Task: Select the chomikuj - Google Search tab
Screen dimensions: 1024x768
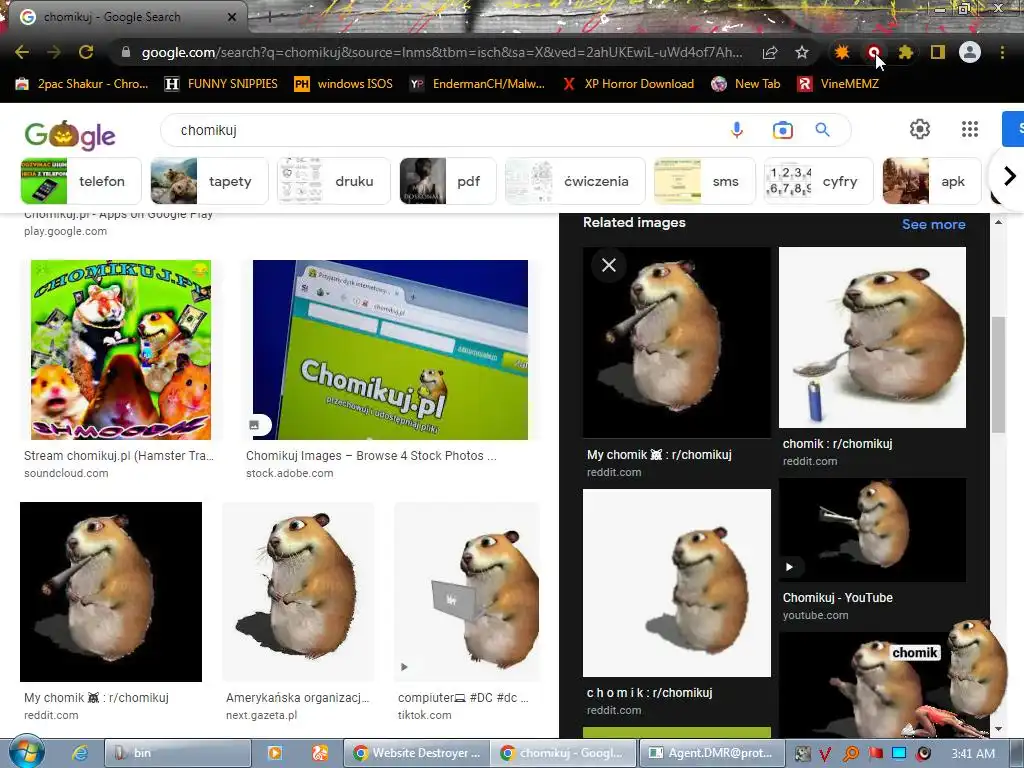Action: pyautogui.click(x=124, y=17)
